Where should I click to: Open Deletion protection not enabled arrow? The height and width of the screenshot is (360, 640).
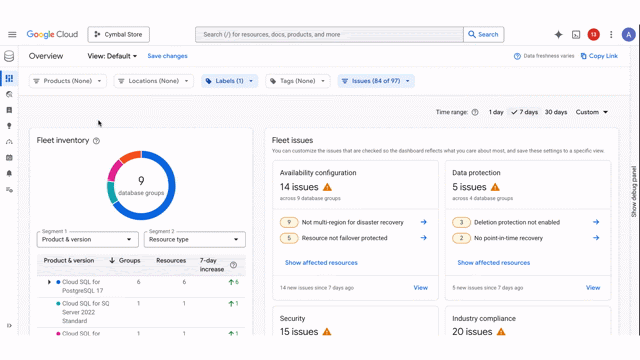click(x=596, y=222)
